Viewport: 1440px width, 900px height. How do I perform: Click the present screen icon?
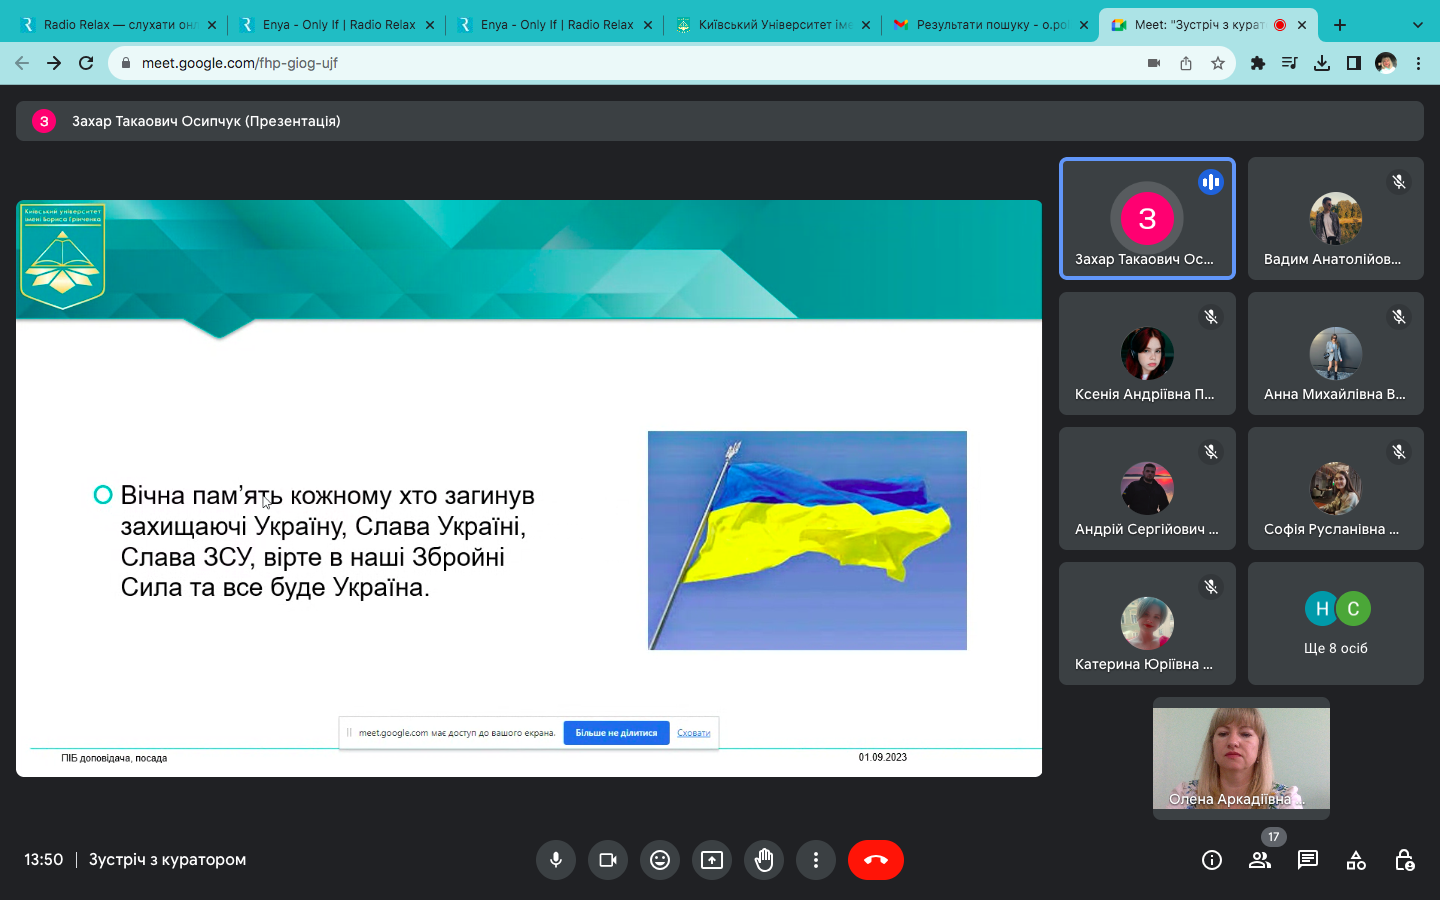tap(712, 860)
